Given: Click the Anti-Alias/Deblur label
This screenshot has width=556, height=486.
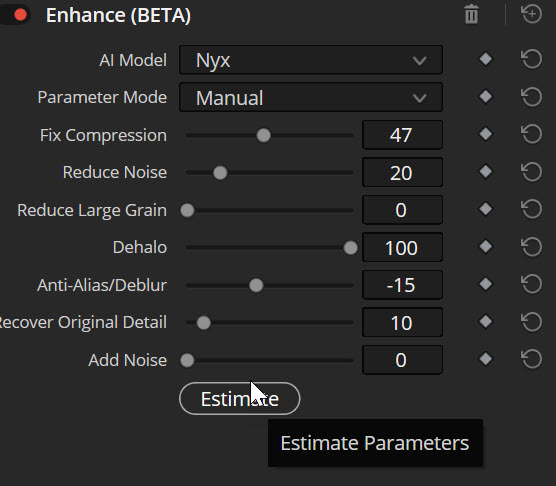Looking at the screenshot, I should pyautogui.click(x=102, y=285).
